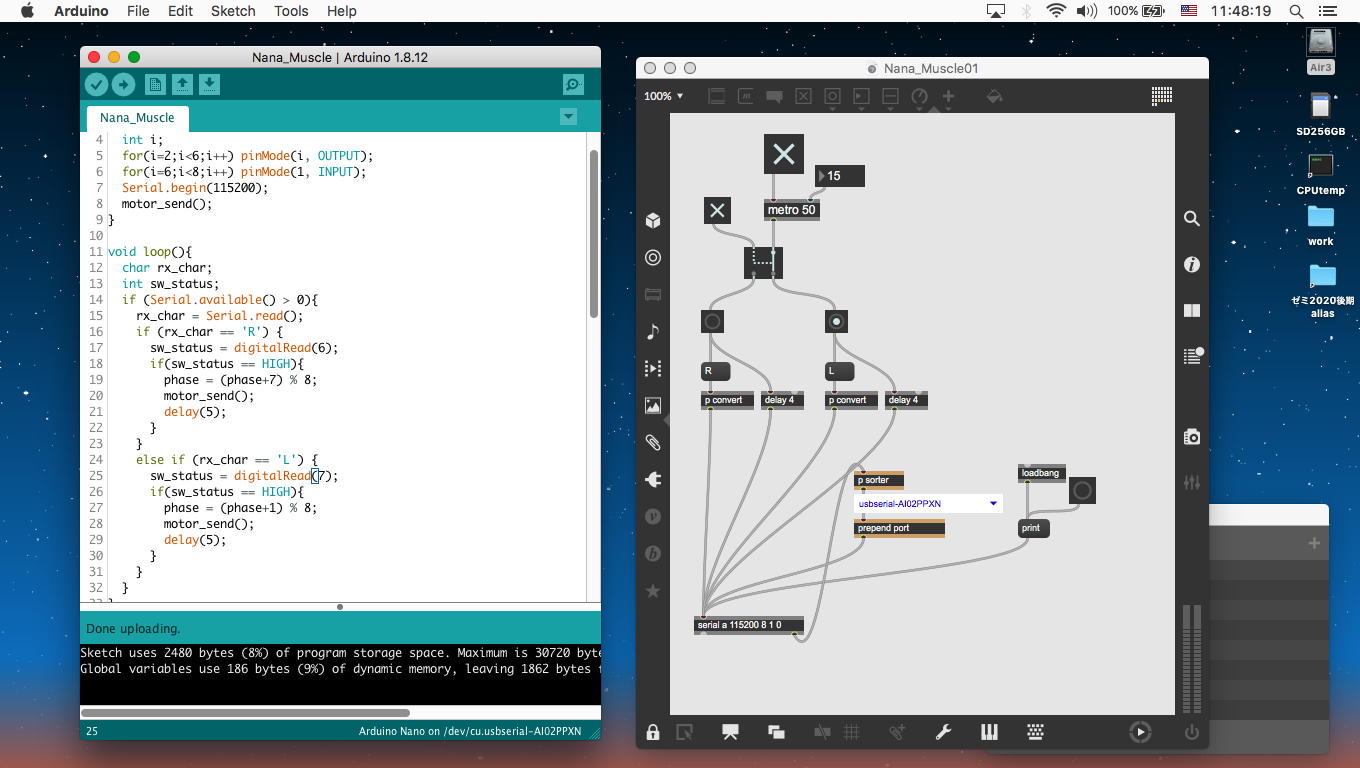Open the Arduino Serial Monitor
Image resolution: width=1360 pixels, height=768 pixels.
573,85
